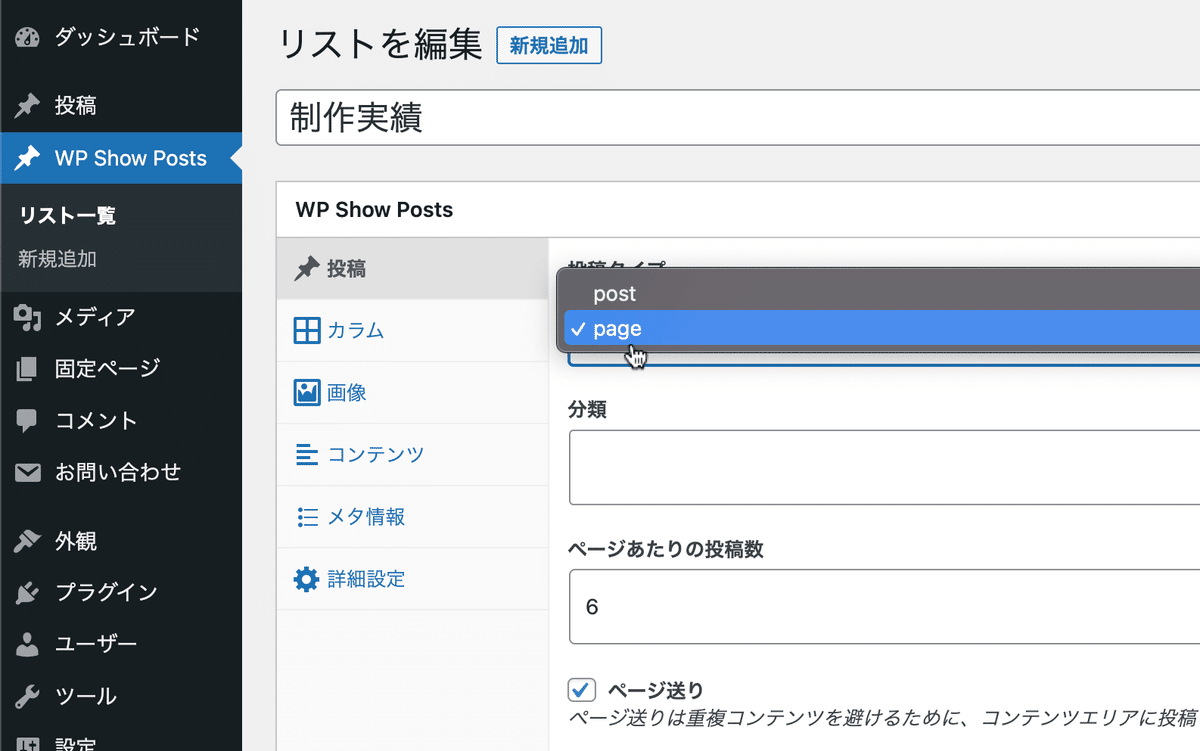Click the wrench icon for ツール
The image size is (1200, 751).
point(27,696)
